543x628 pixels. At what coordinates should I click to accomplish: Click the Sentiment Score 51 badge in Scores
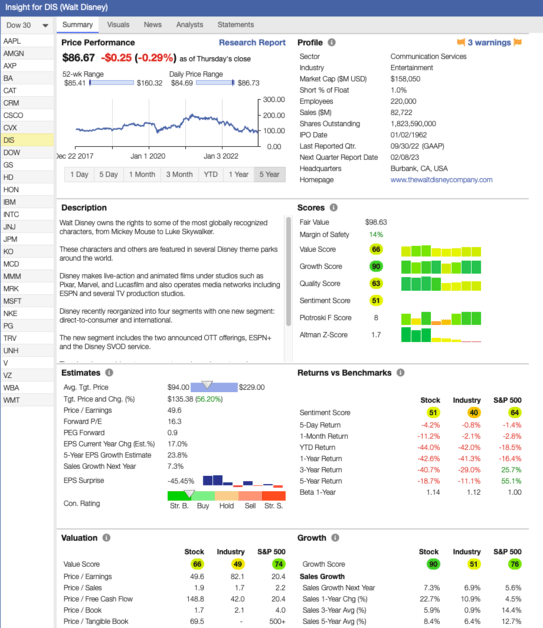376,300
